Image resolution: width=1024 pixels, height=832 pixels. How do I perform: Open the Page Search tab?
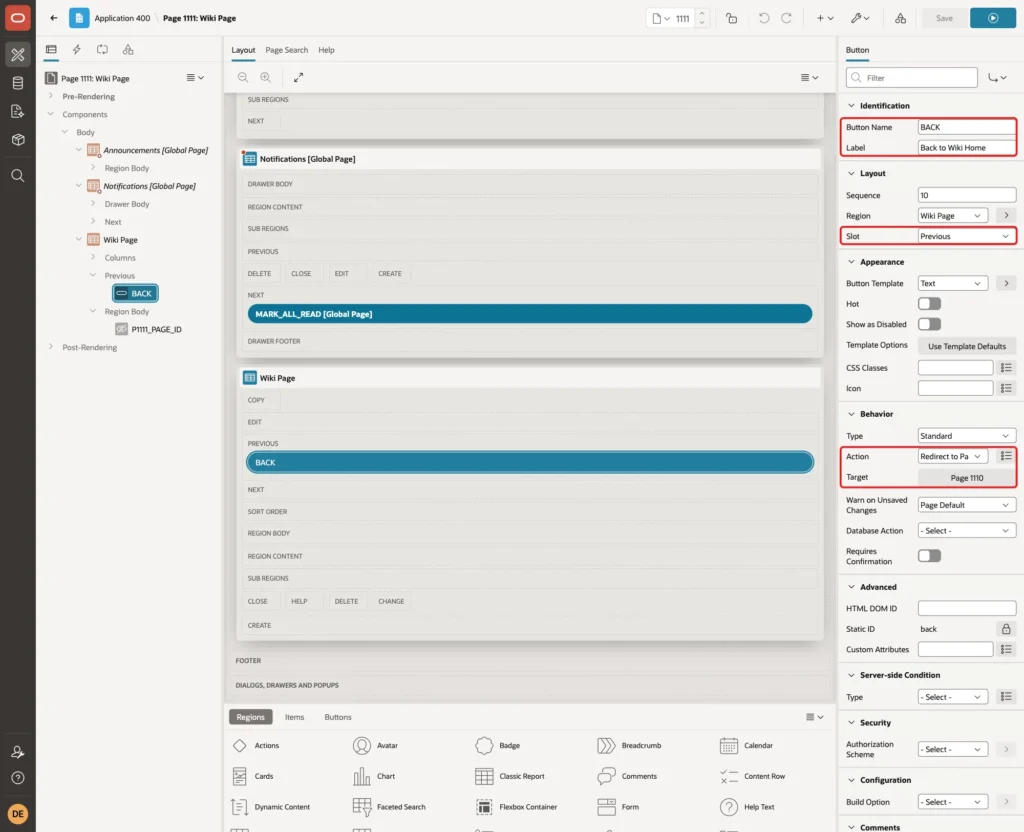tap(286, 50)
